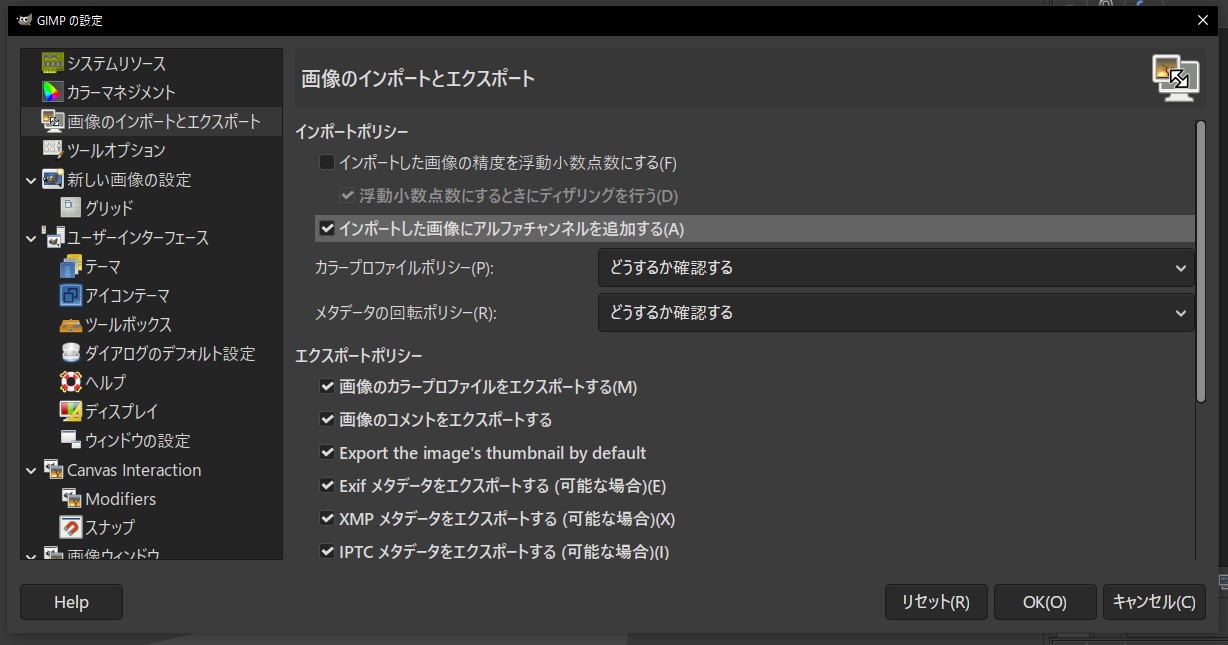Toggle Export the image's thumbnail by default

(327, 453)
